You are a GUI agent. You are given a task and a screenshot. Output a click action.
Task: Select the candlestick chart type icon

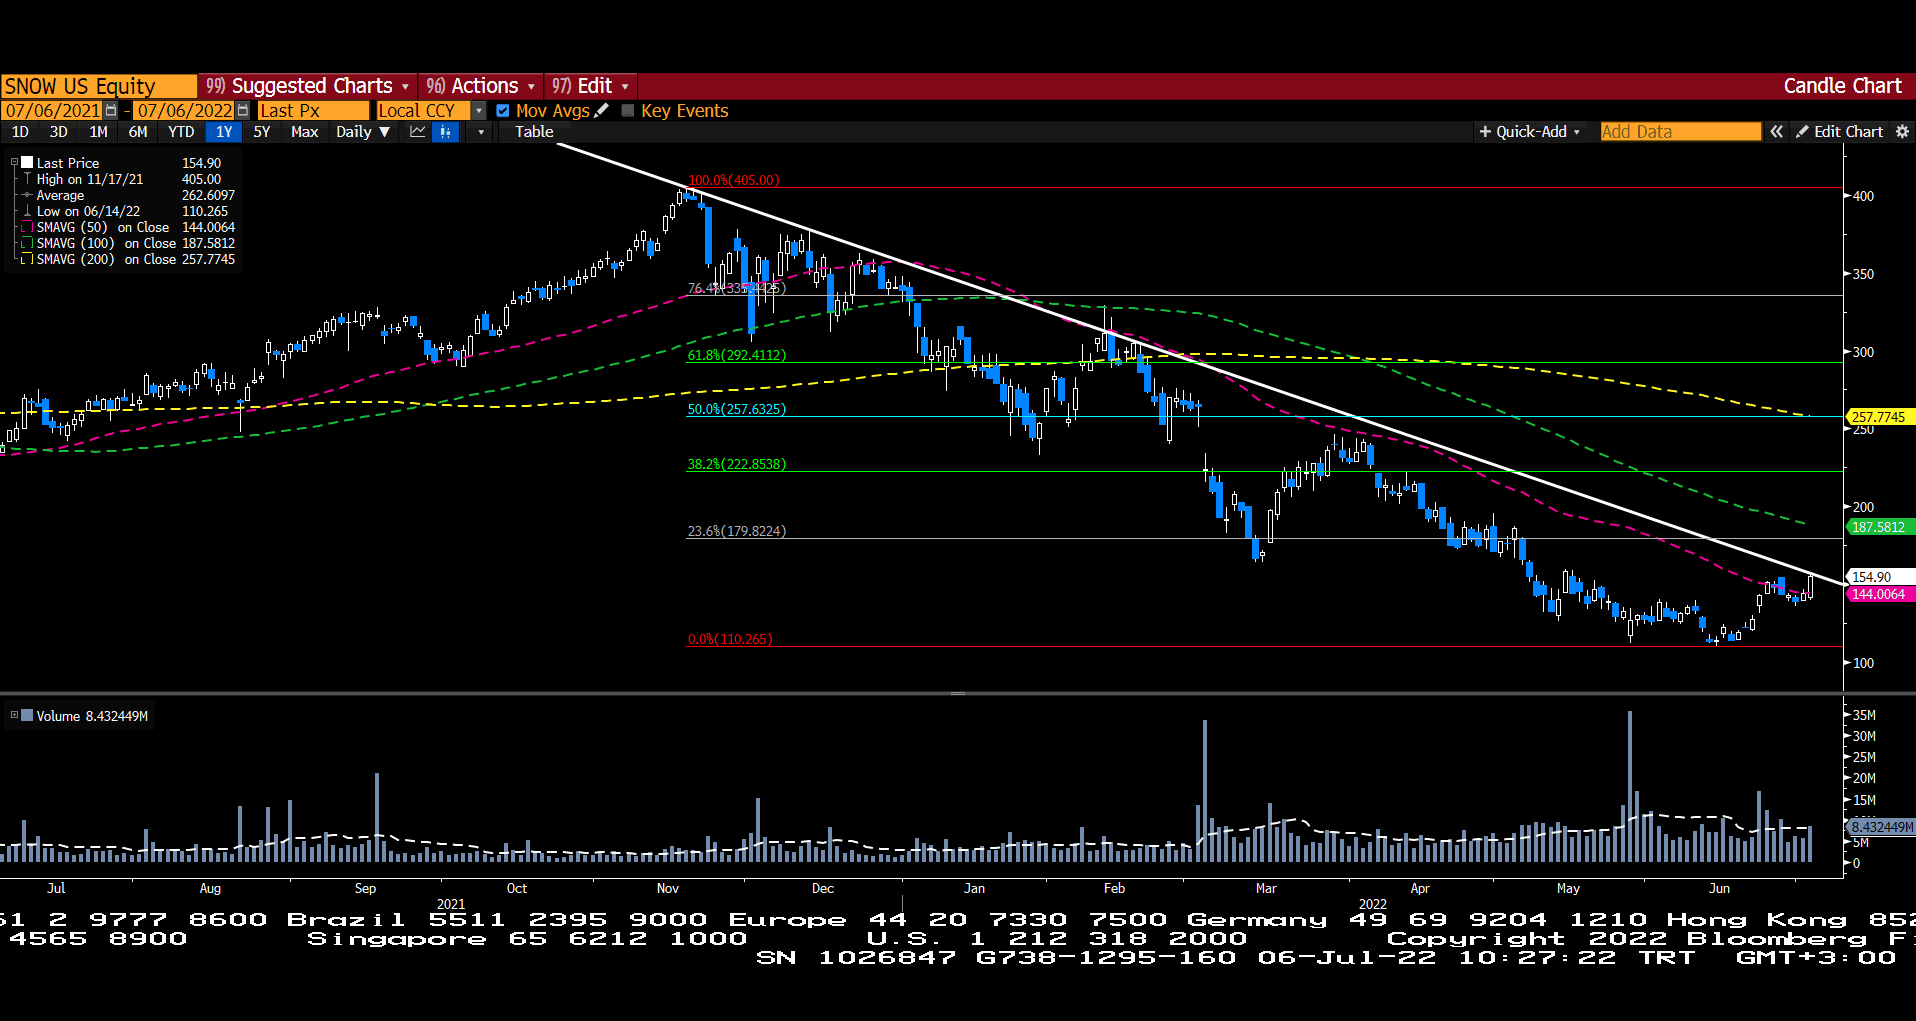pyautogui.click(x=446, y=132)
